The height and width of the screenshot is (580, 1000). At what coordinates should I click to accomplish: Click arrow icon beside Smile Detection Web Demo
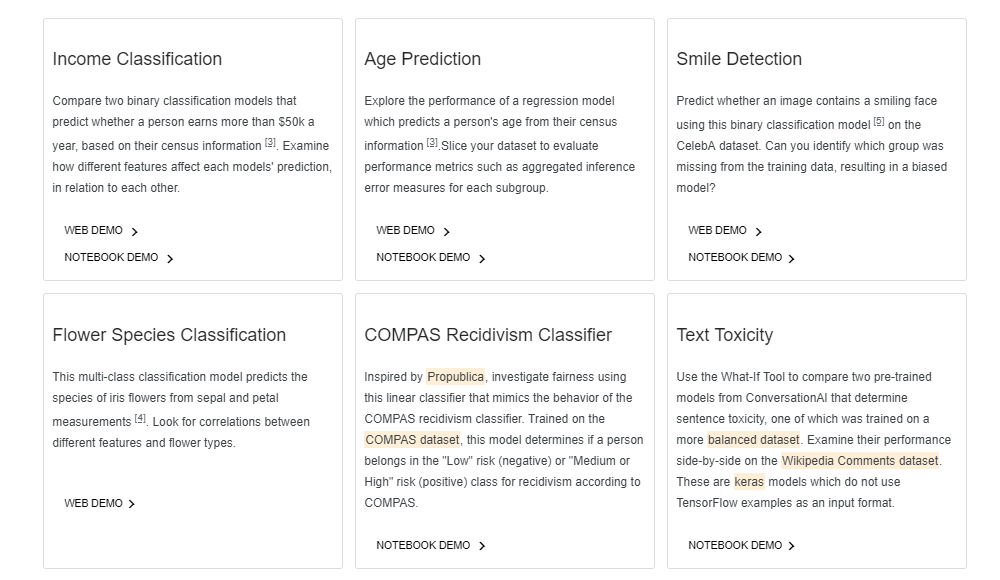(x=758, y=232)
